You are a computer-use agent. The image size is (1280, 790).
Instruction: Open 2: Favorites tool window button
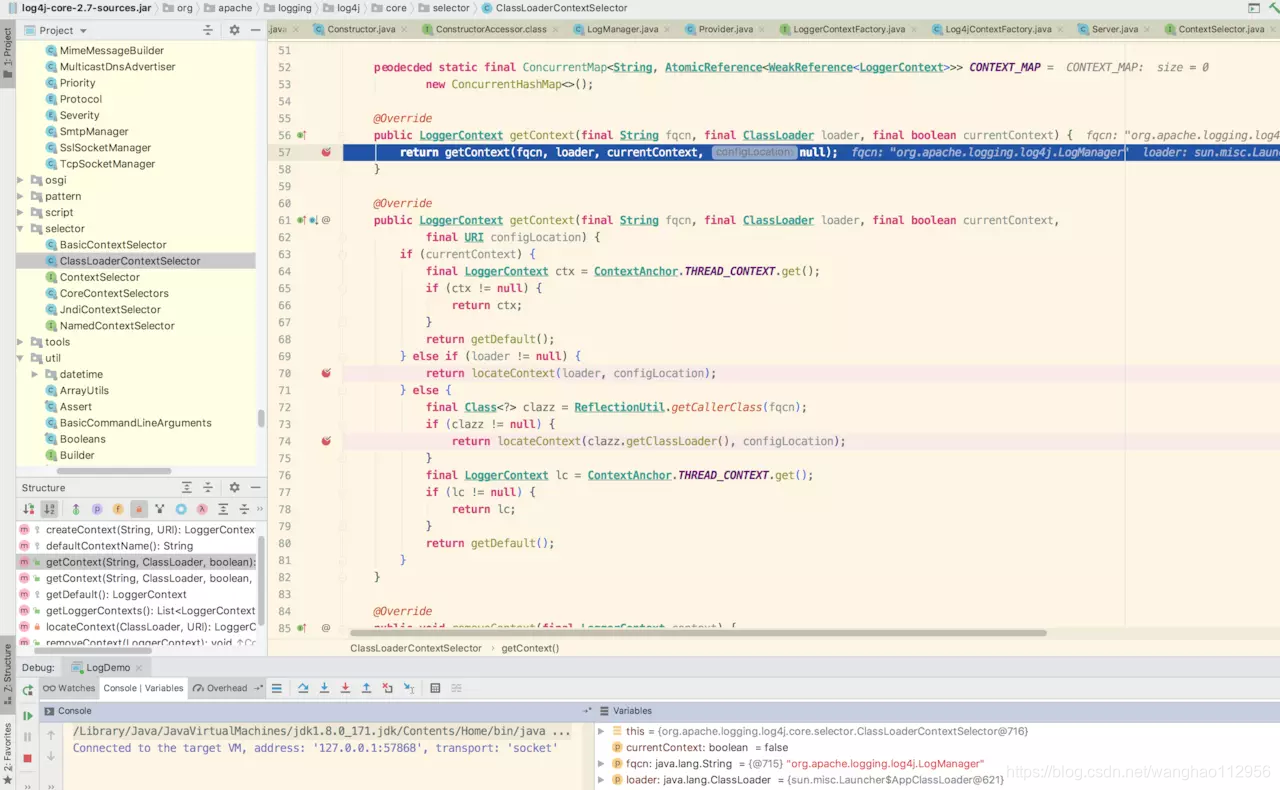point(7,755)
